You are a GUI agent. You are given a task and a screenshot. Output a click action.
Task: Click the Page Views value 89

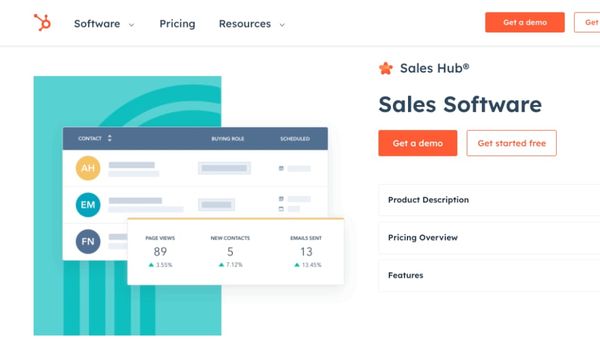tap(160, 251)
